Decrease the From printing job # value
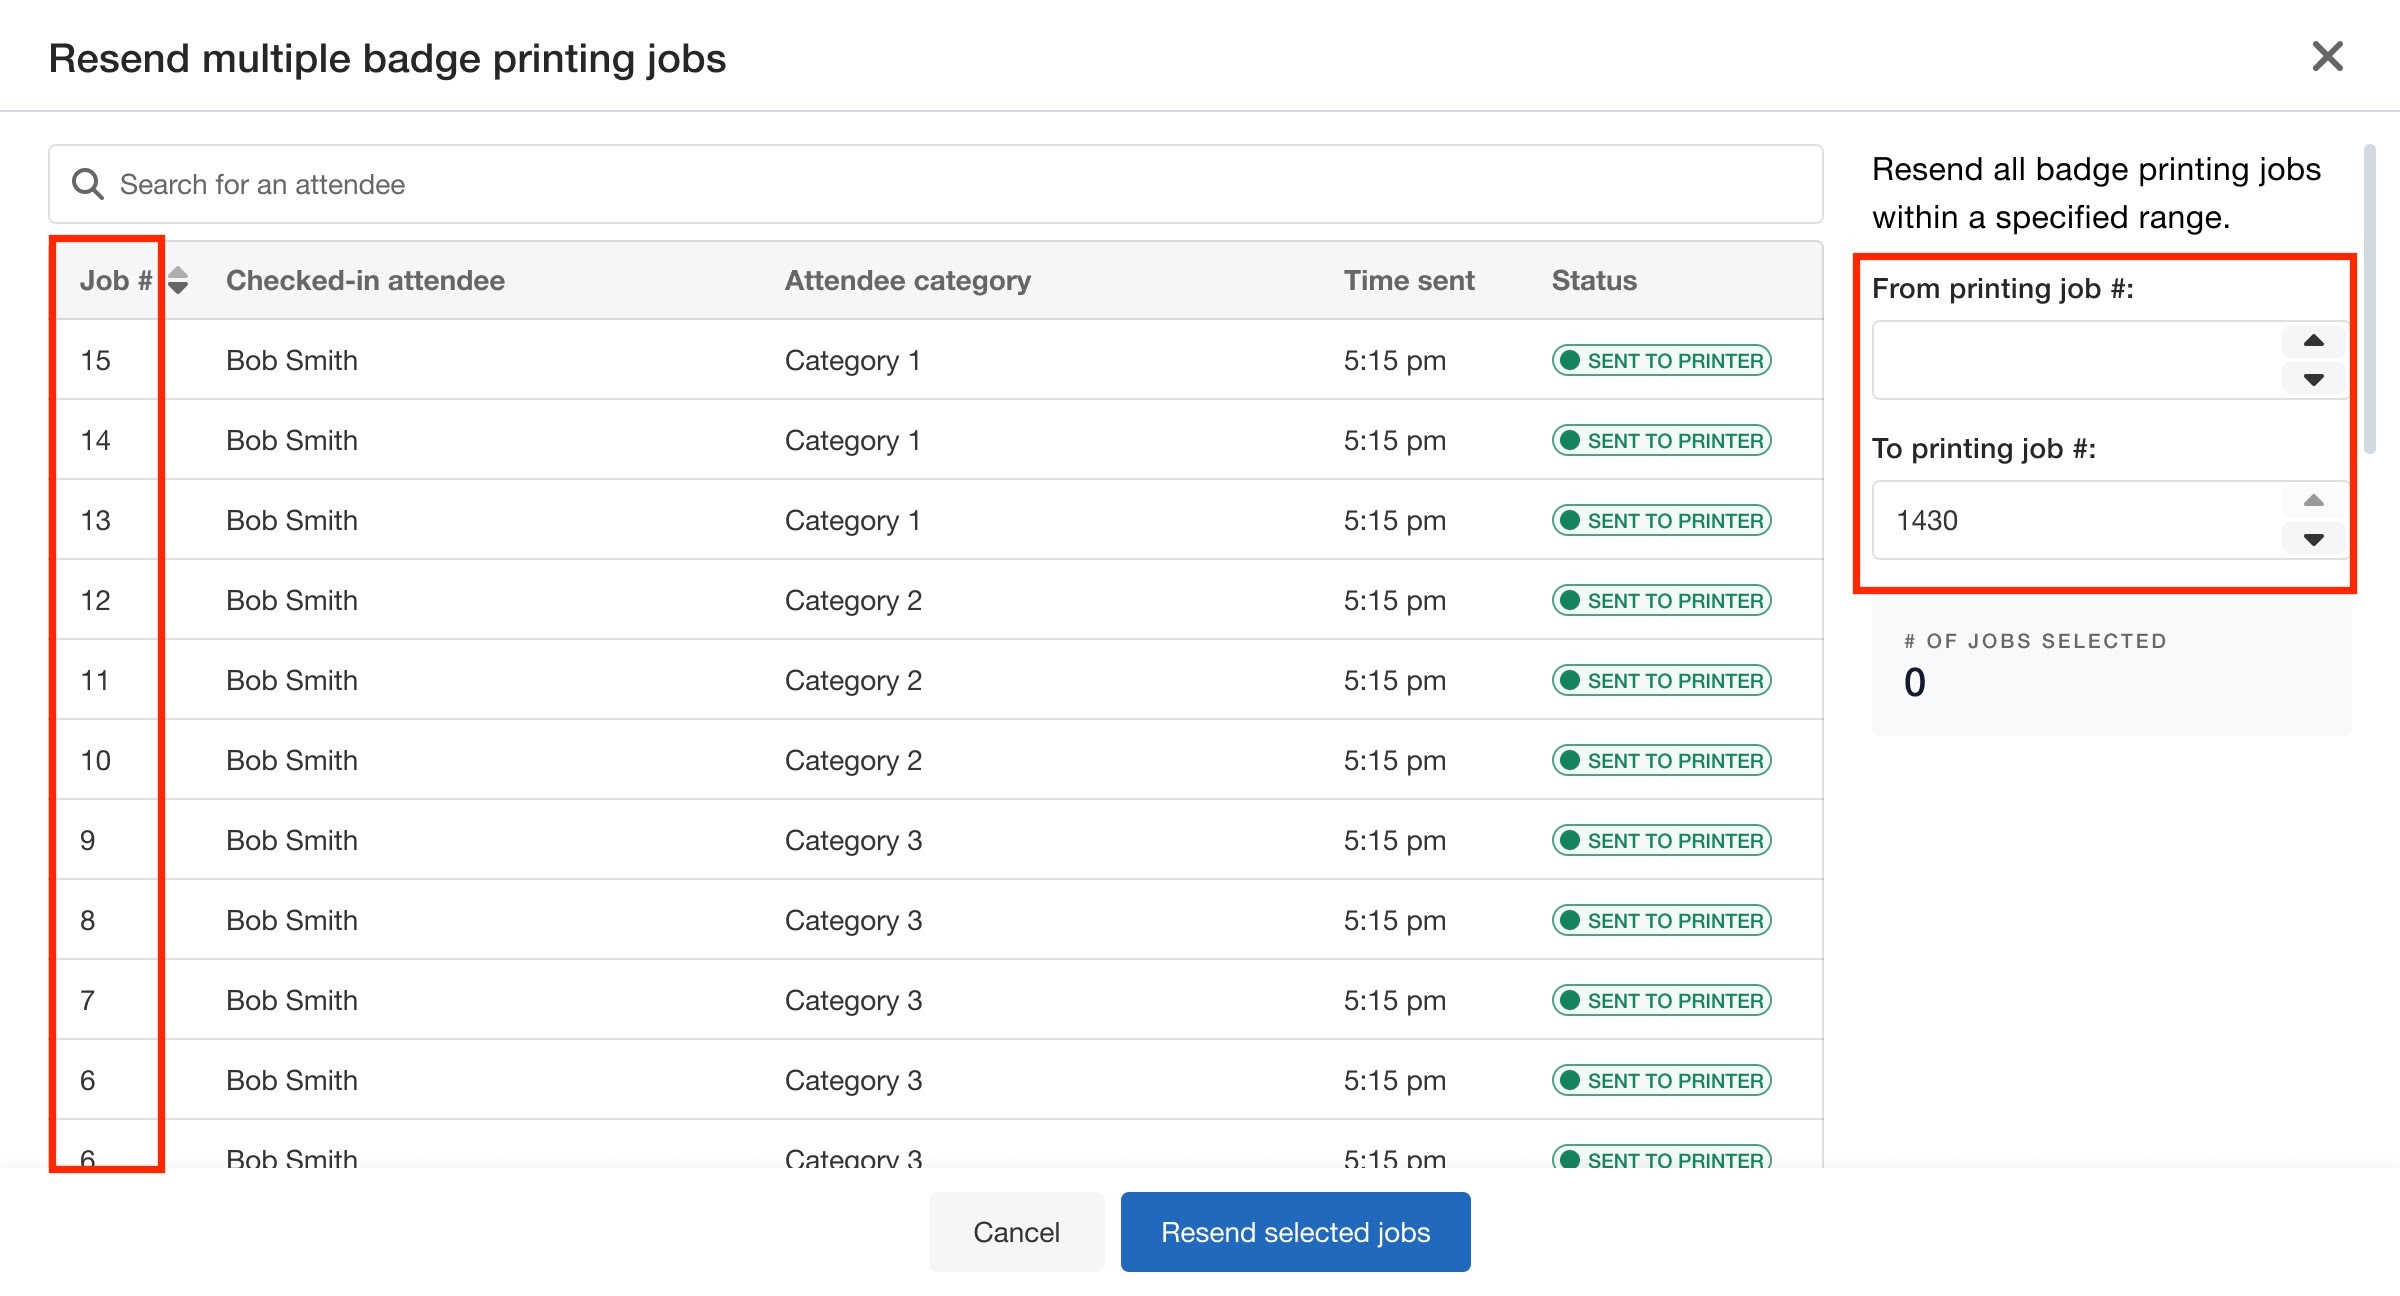Viewport: 2400px width, 1296px height. (2313, 379)
